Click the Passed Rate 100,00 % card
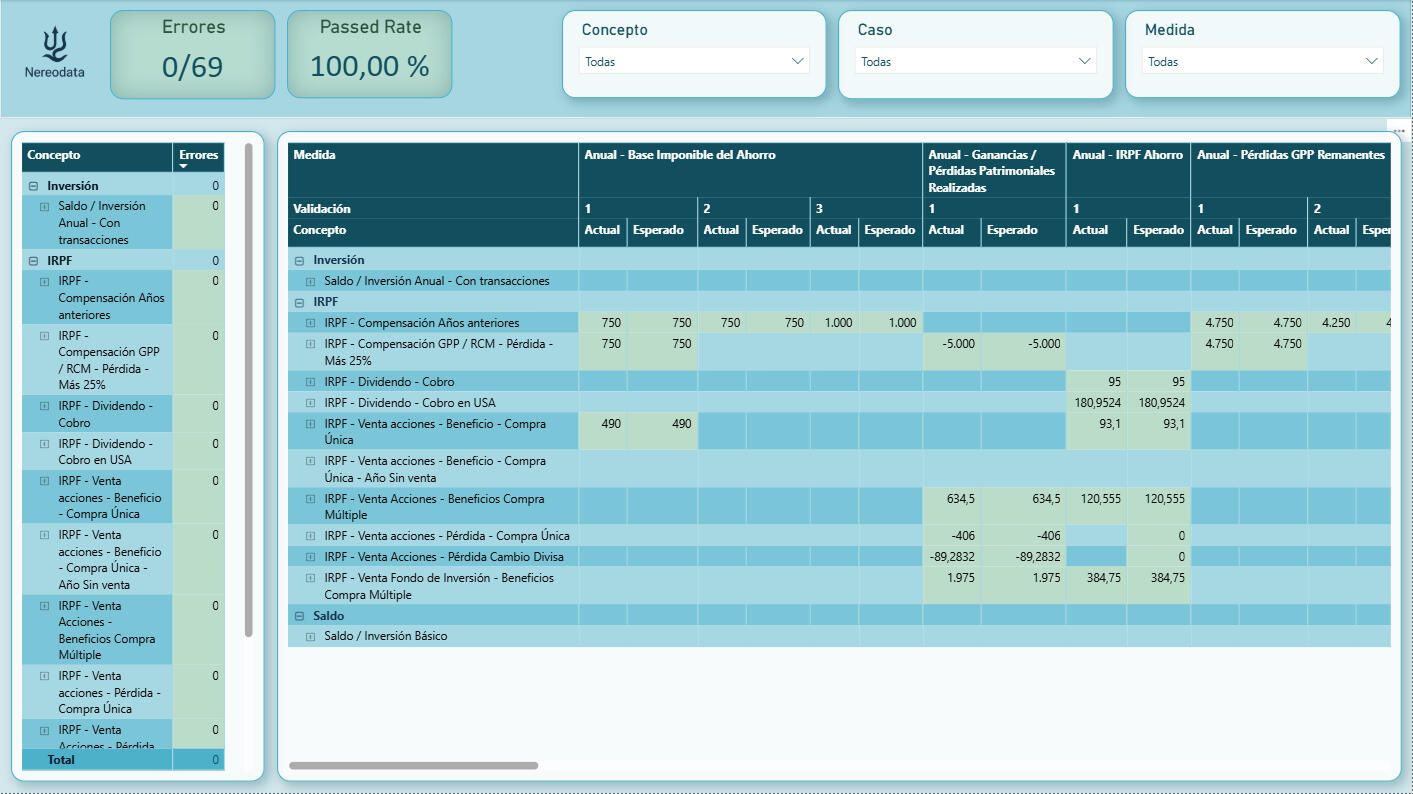Image resolution: width=1413 pixels, height=794 pixels. (369, 55)
